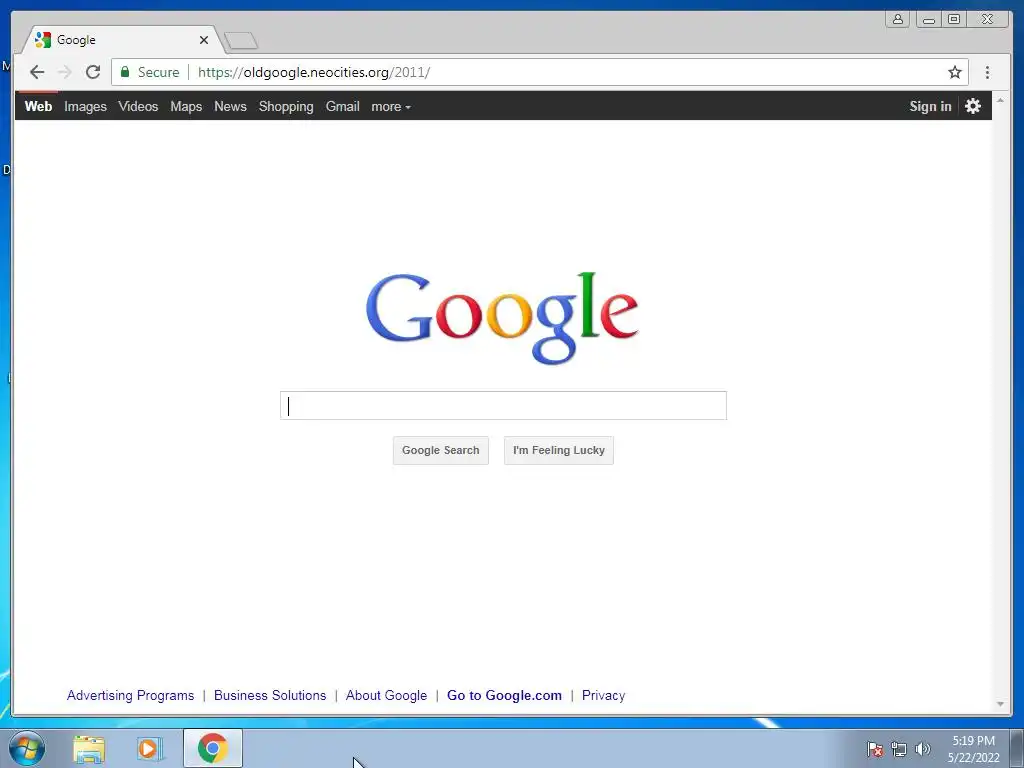Open Chrome's three-dot menu
Viewport: 1024px width, 768px height.
tap(987, 72)
